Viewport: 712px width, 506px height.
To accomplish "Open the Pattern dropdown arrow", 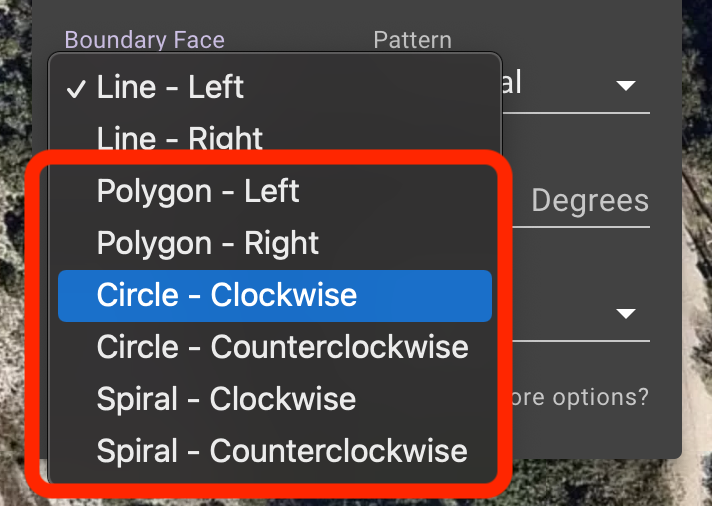I will 626,85.
